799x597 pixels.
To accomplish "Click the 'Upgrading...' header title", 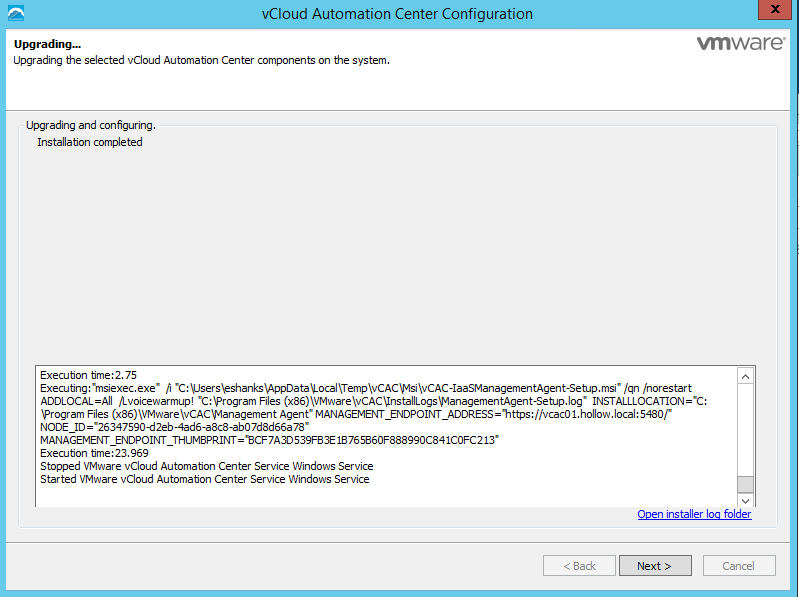I will point(47,45).
